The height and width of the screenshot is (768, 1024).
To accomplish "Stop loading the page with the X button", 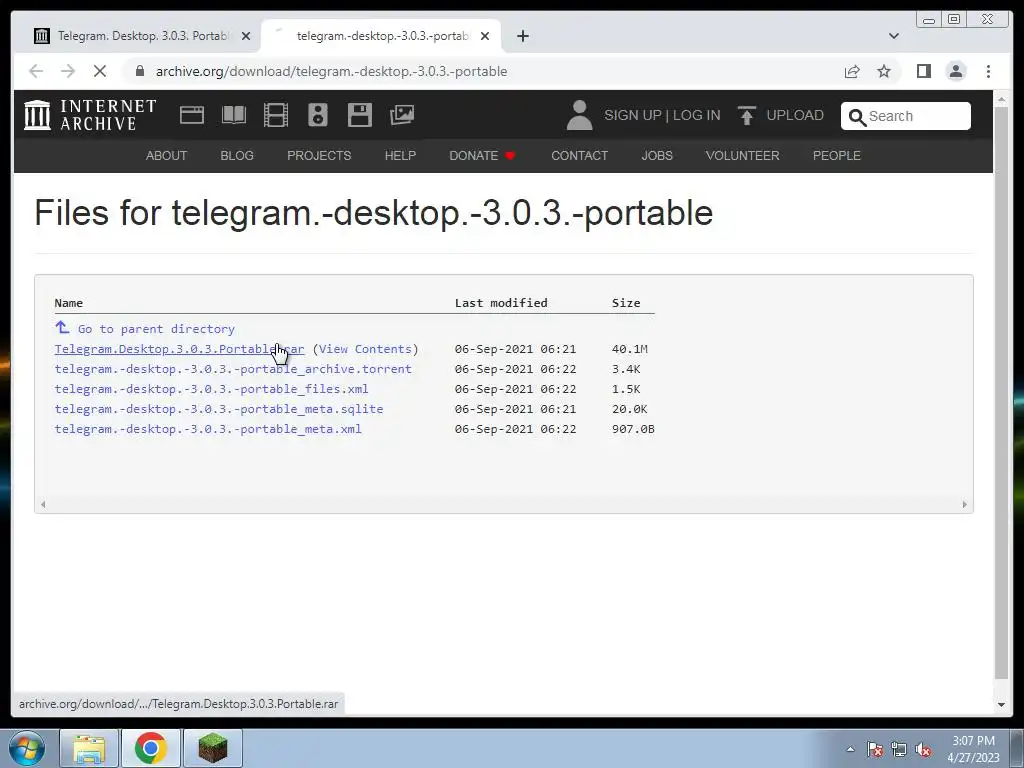I will point(100,71).
